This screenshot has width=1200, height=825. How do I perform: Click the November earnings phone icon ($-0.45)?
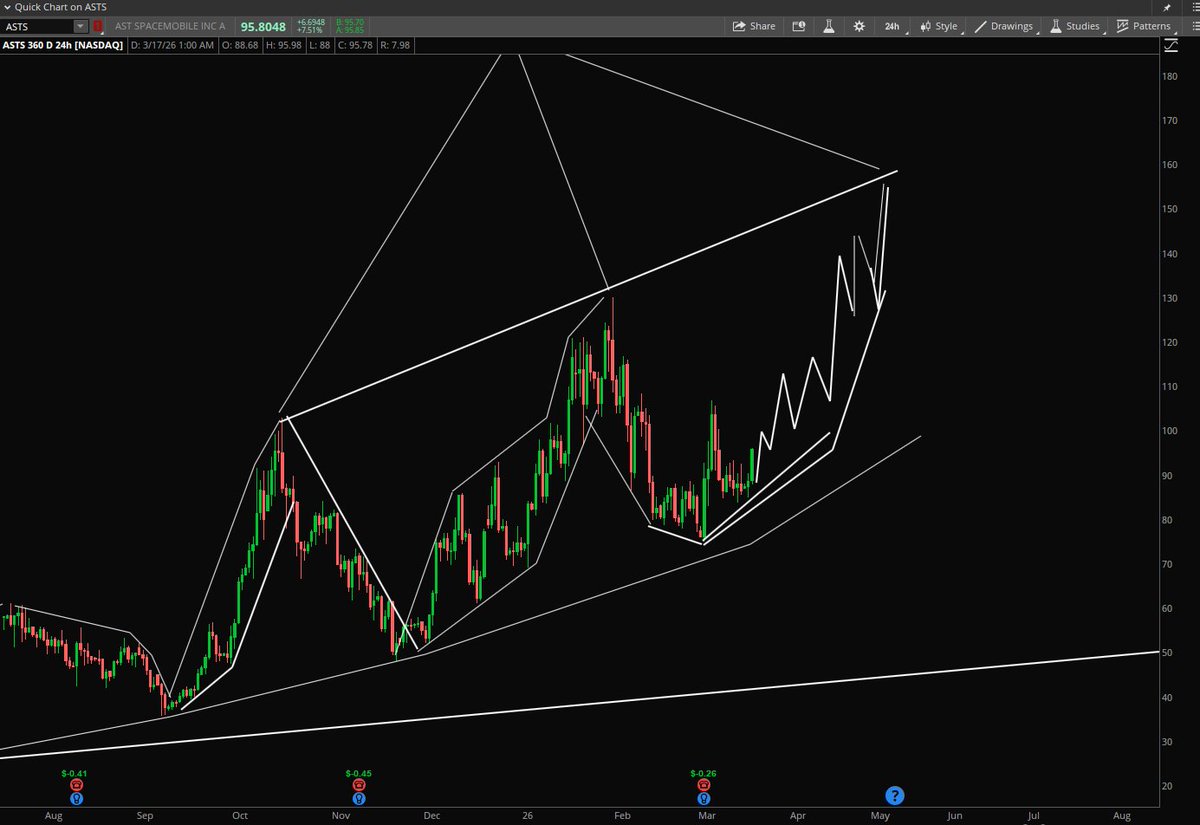click(x=358, y=786)
